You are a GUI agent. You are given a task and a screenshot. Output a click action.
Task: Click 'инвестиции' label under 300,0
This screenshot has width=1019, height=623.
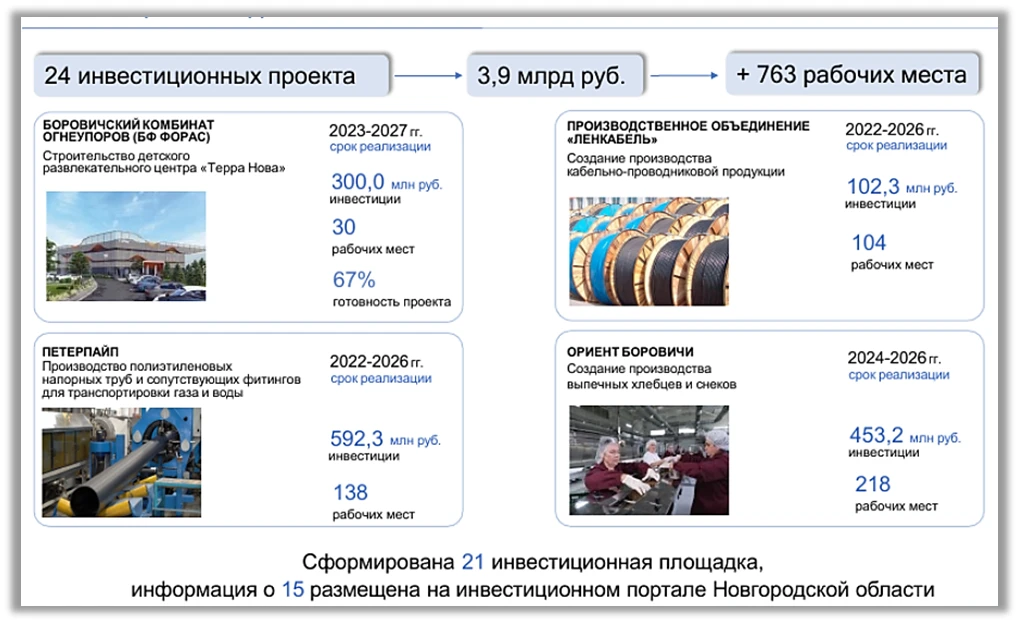tap(365, 199)
